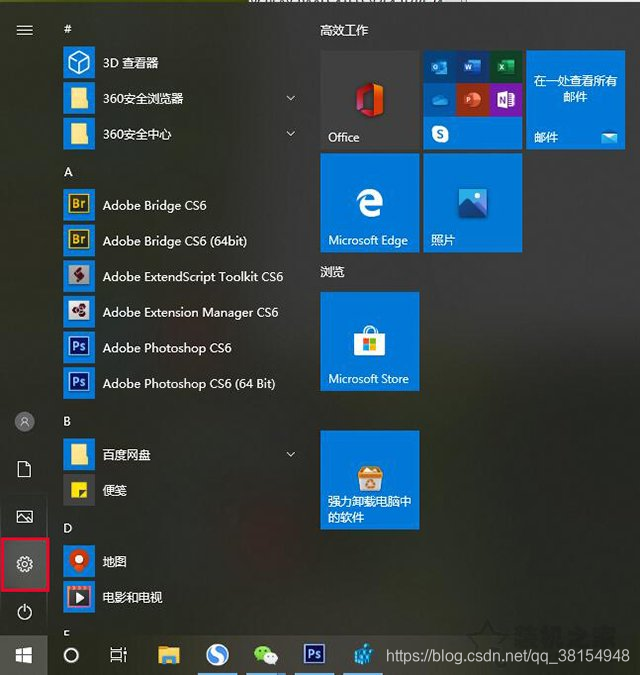
Task: Open the Office tile
Action: pos(370,100)
